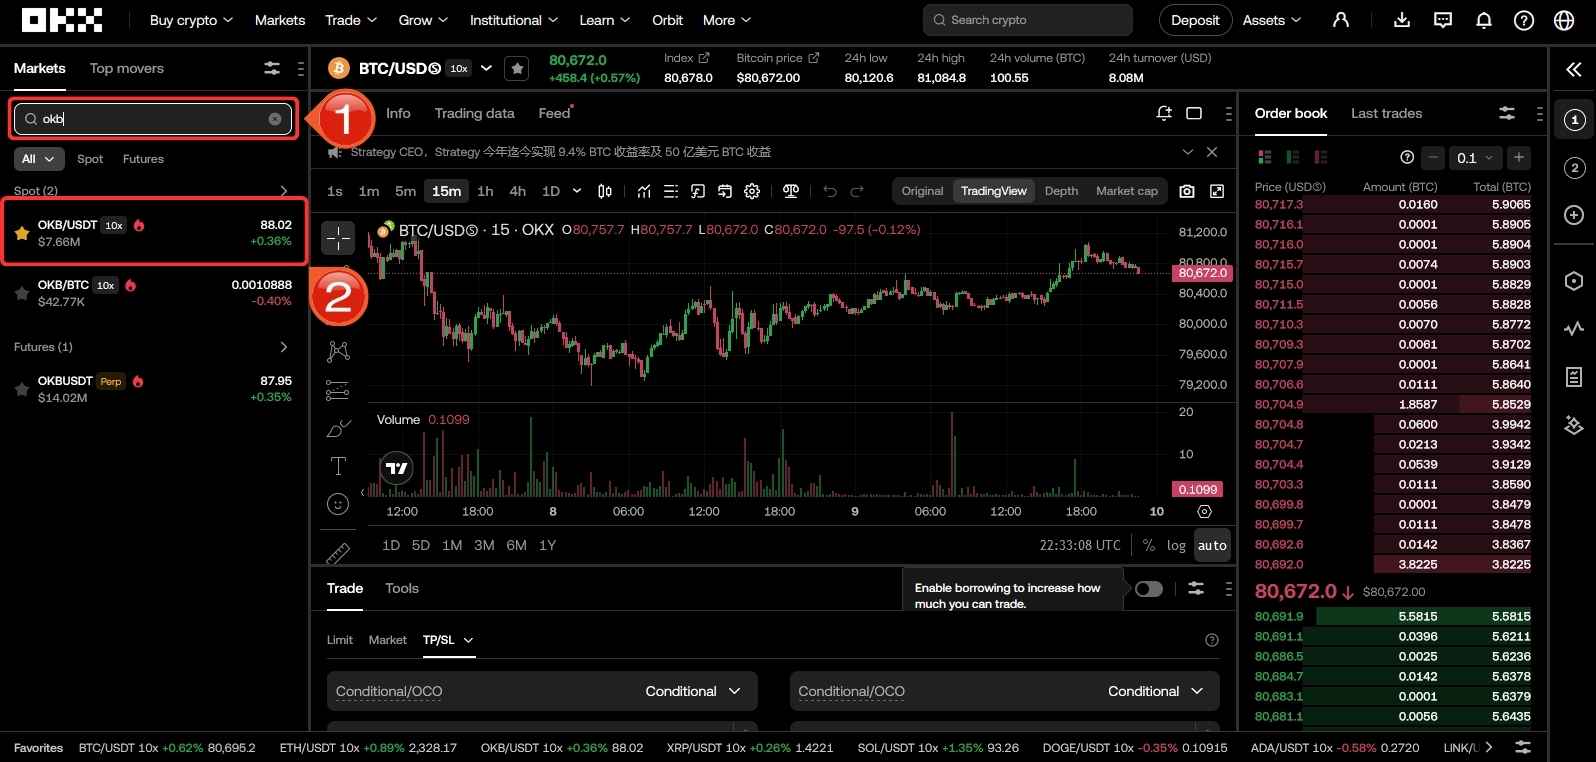Viewport: 1596px width, 762px height.
Task: Select 1h chart interval
Action: pos(485,191)
